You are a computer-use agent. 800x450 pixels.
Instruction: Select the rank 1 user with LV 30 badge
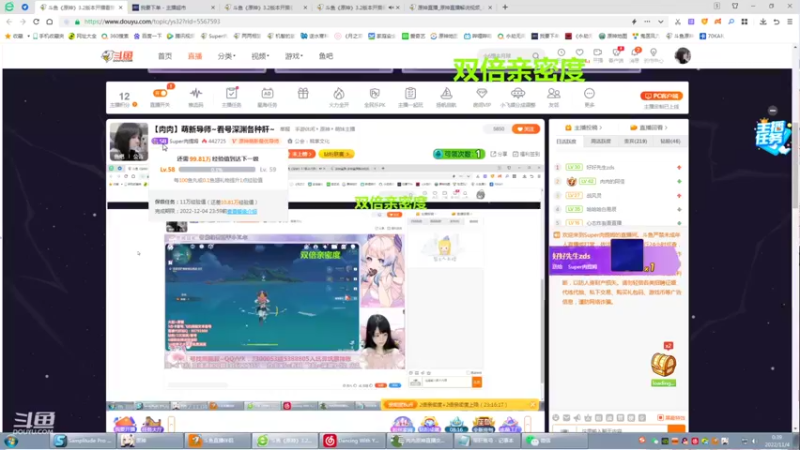618,167
